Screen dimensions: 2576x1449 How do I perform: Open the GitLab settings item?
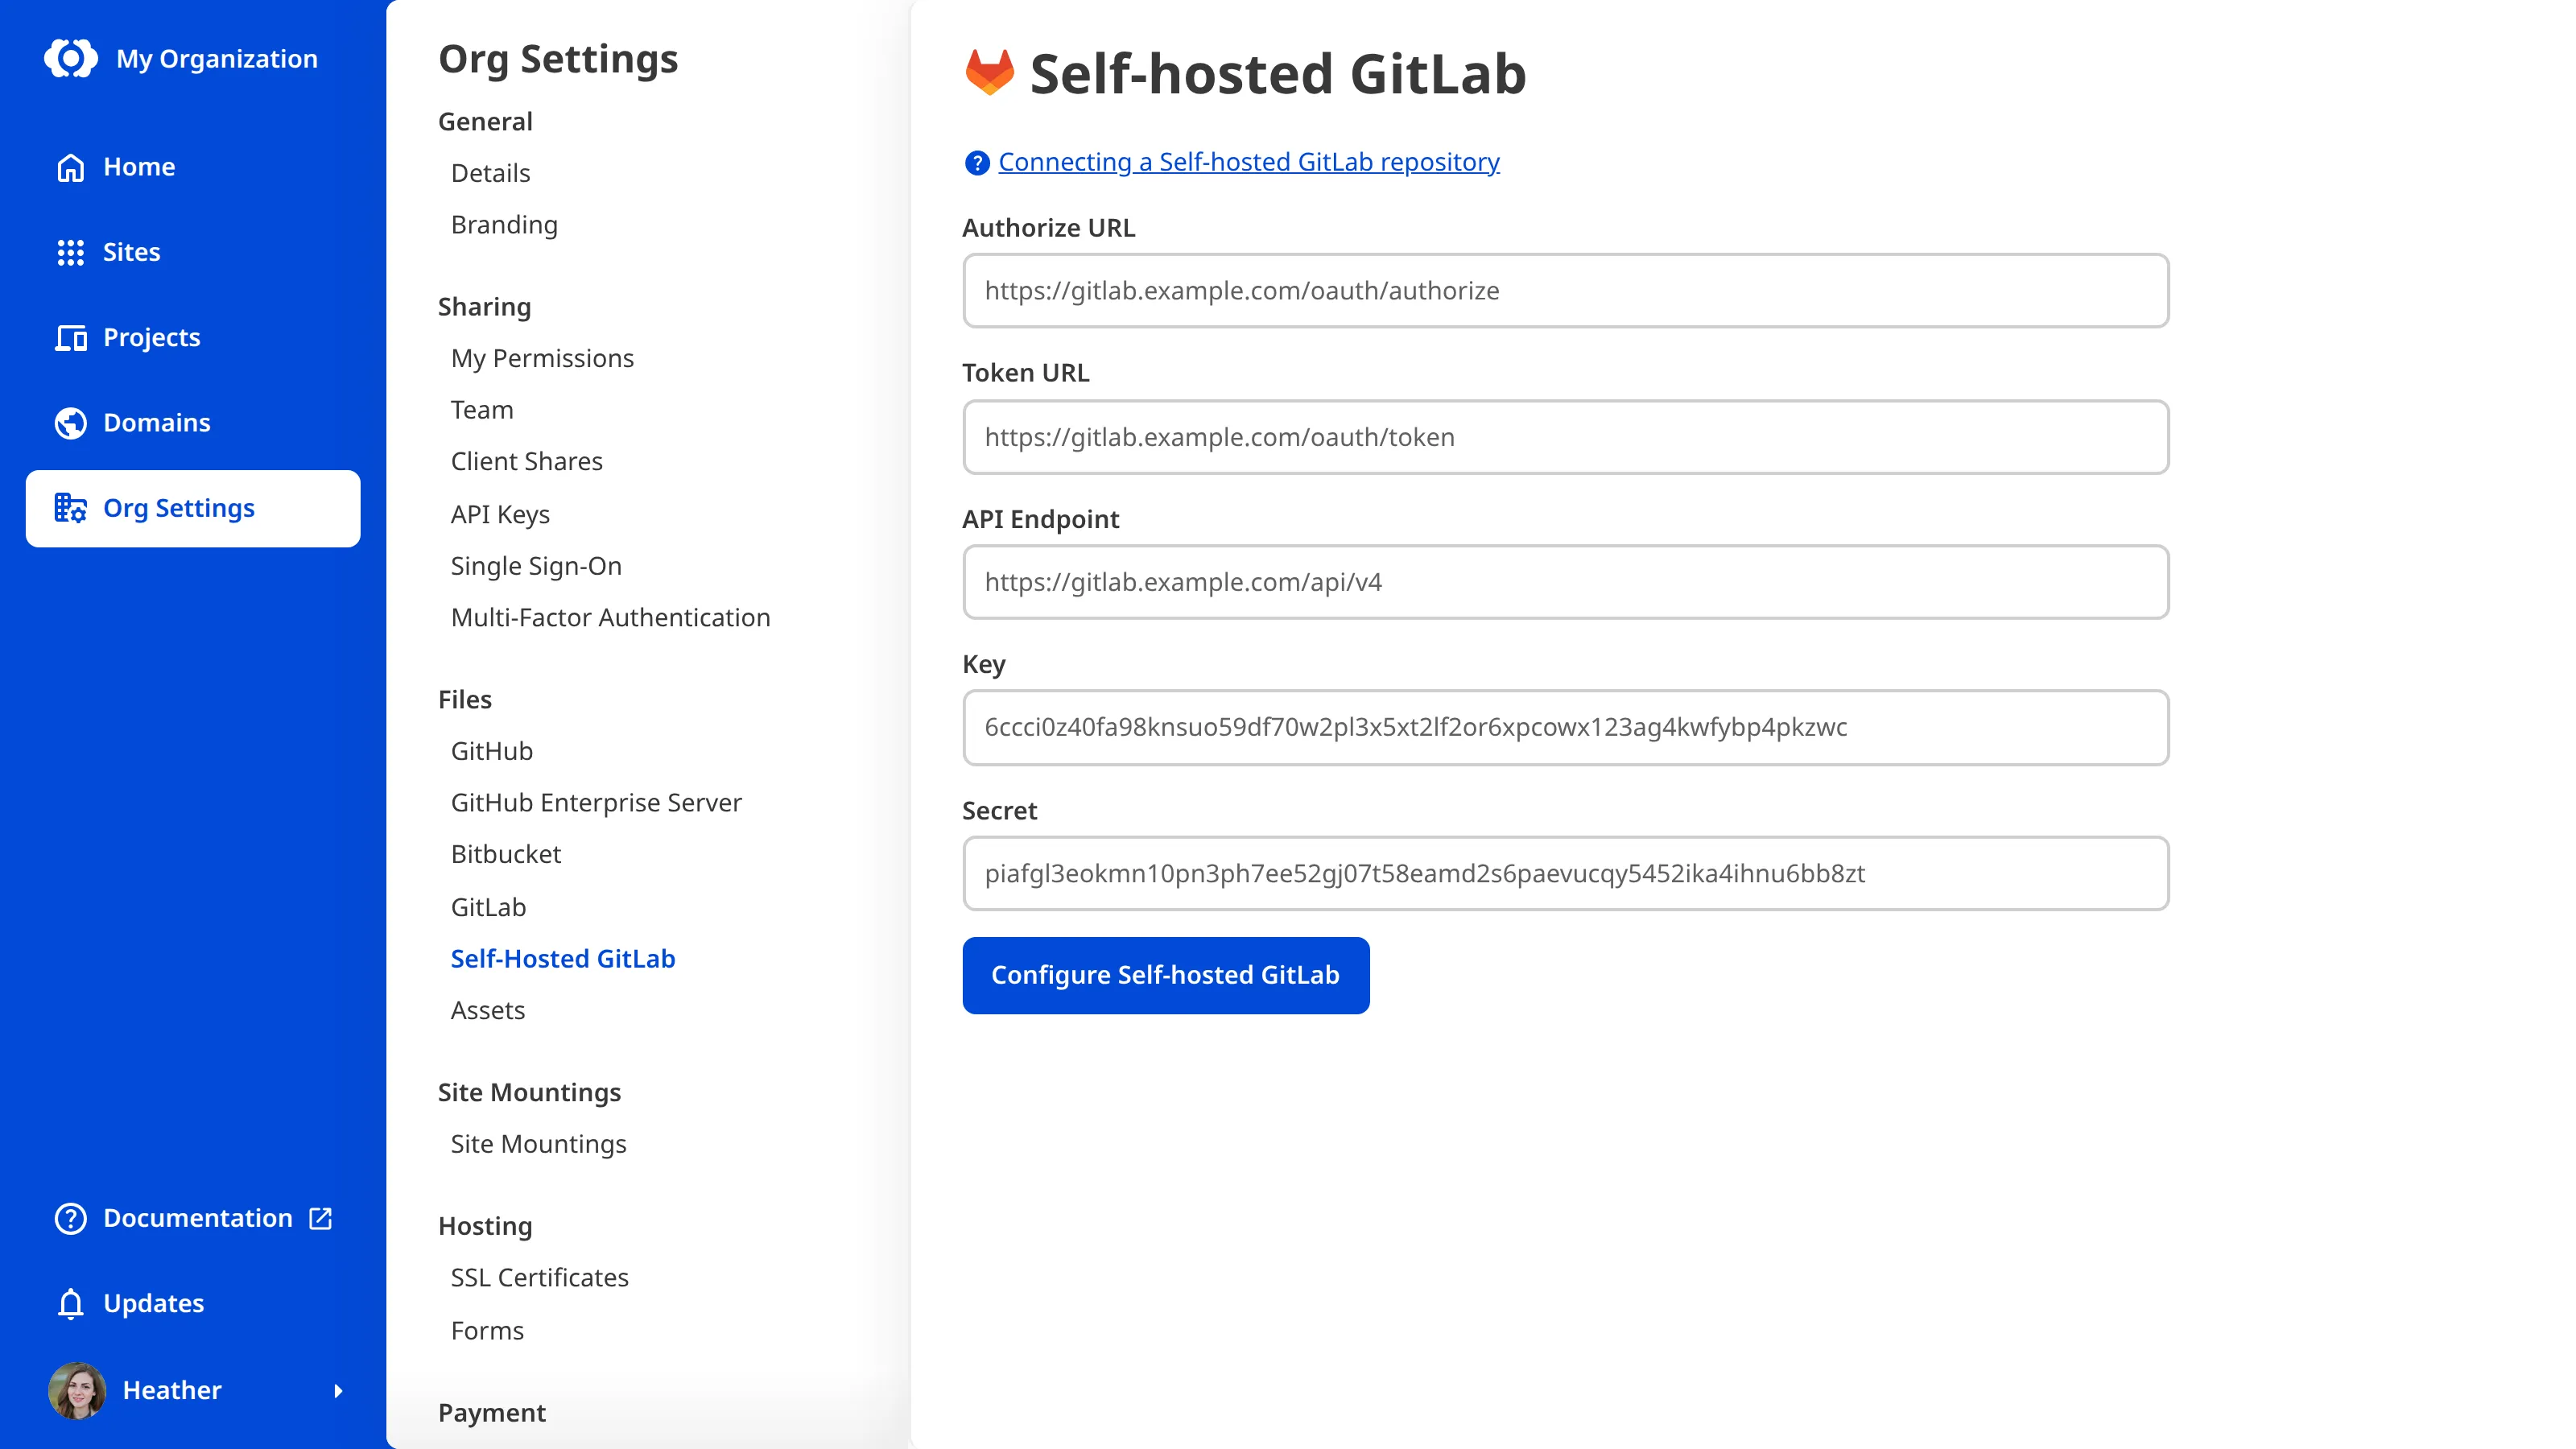click(488, 907)
